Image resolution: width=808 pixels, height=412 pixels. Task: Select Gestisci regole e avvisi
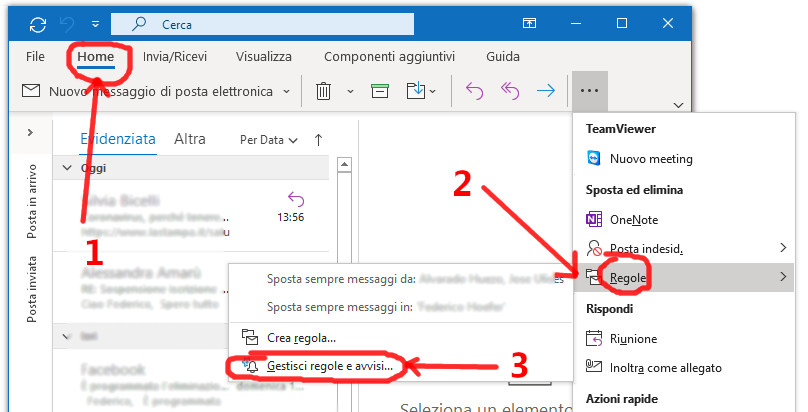330,367
